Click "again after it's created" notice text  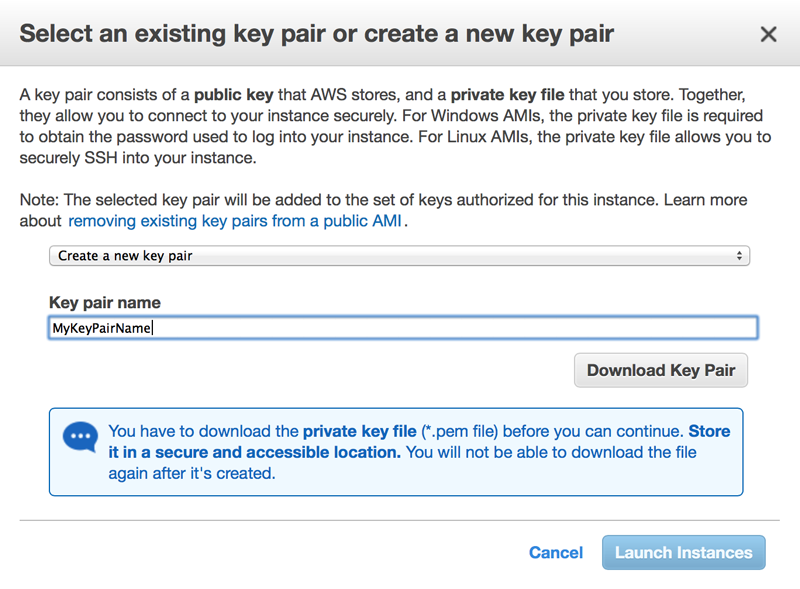[191, 473]
